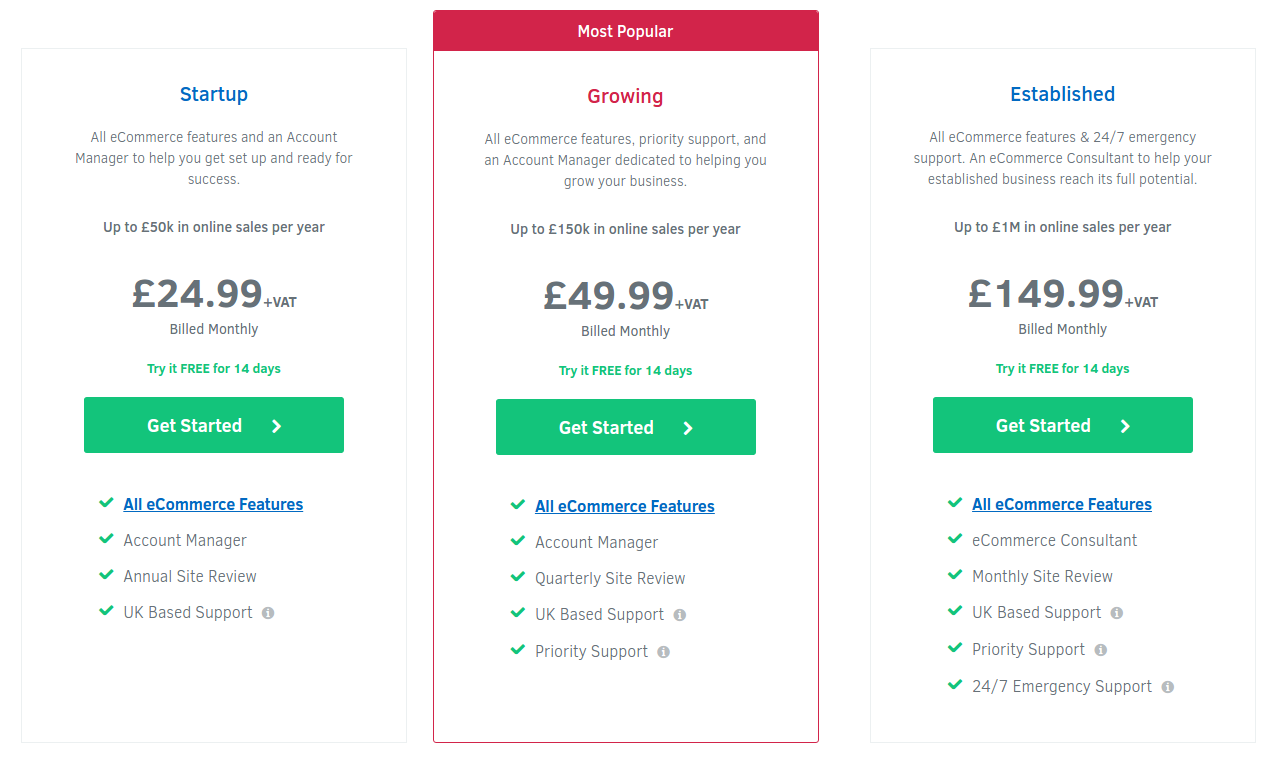Click the Growing plan heading

[x=625, y=96]
